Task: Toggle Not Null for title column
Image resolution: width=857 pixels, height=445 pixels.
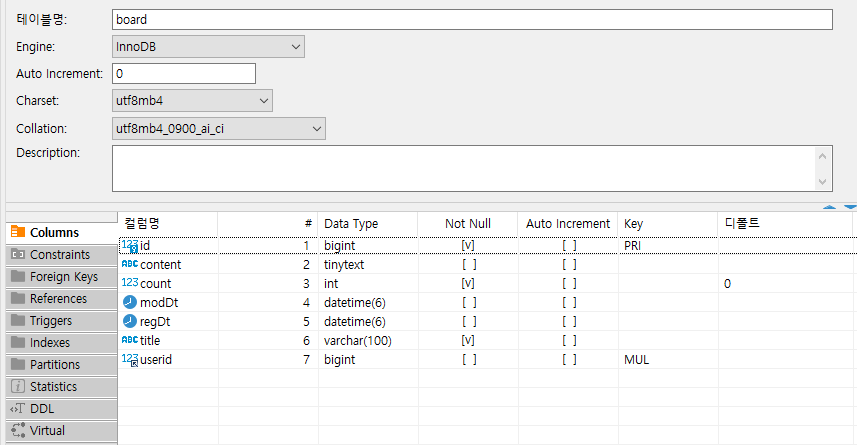Action: (468, 341)
